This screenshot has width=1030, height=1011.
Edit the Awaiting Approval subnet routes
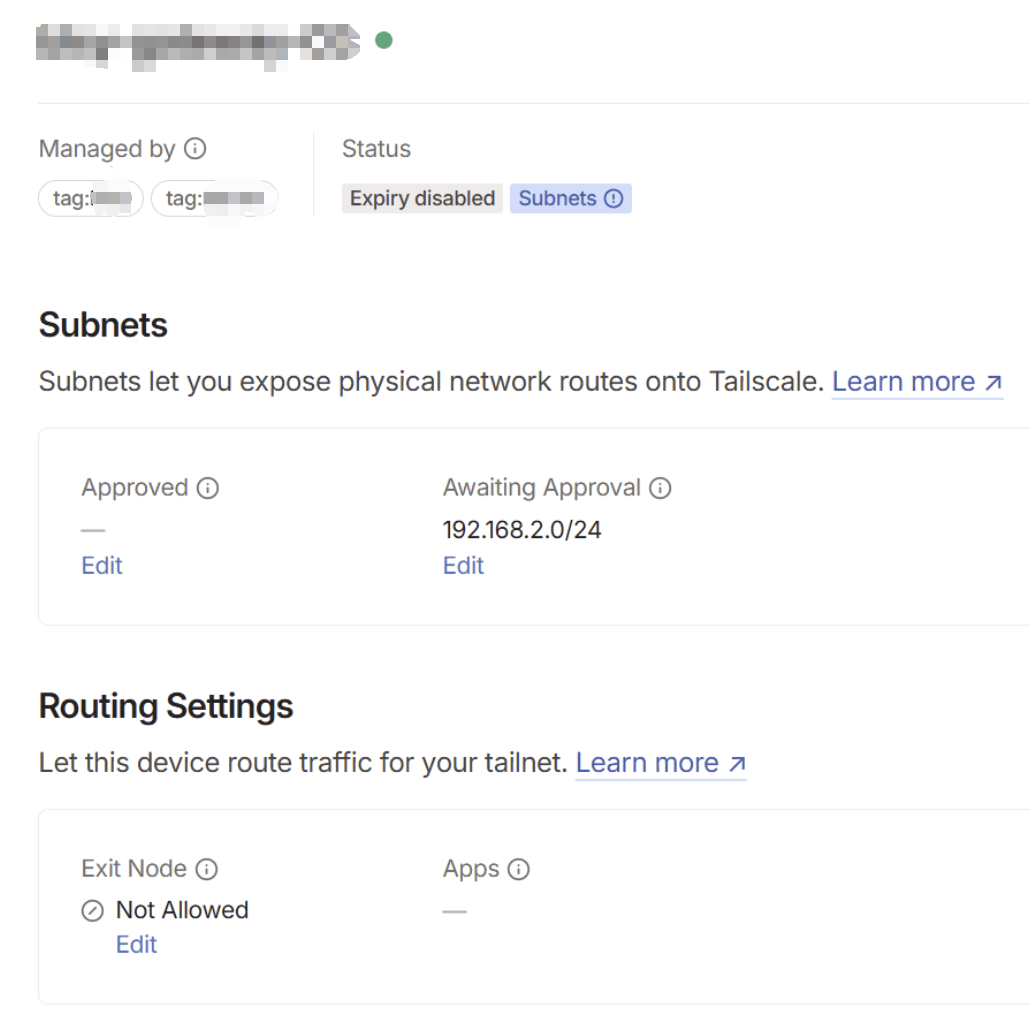coord(463,566)
